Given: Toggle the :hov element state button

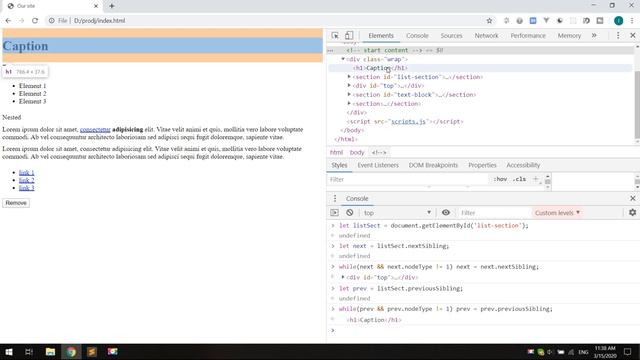Looking at the screenshot, I should (500, 179).
